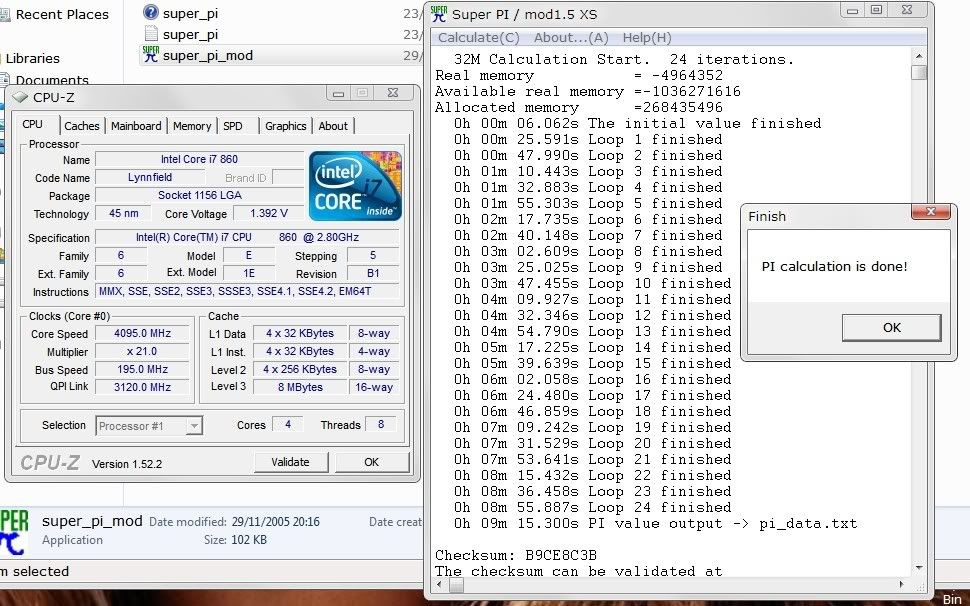Click the horizontal scroll left arrow in Super PI
The width and height of the screenshot is (970, 606).
pos(441,584)
